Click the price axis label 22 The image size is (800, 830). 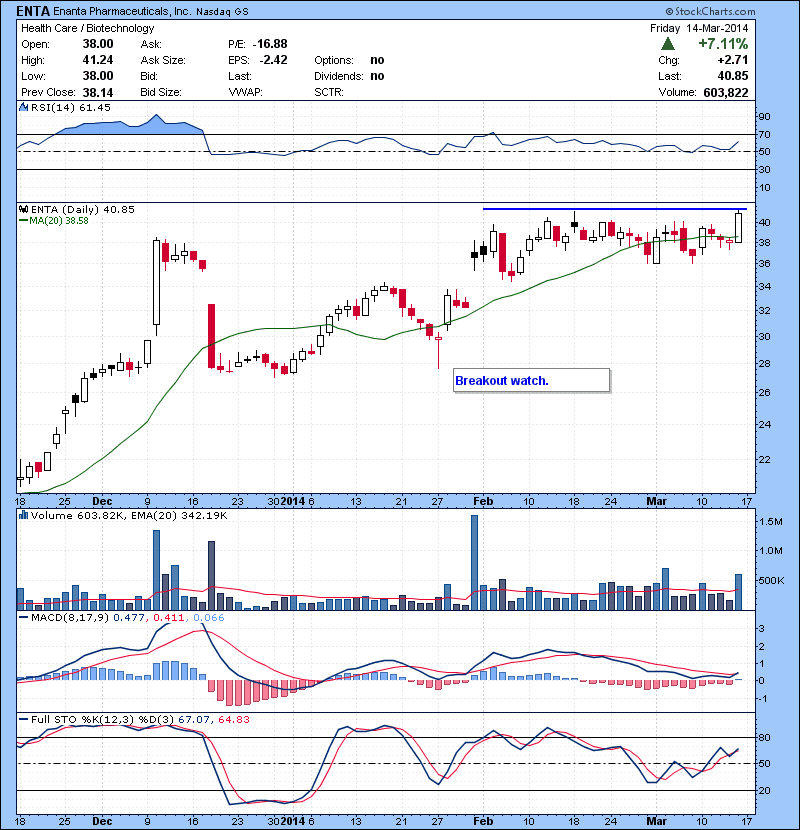(765, 459)
